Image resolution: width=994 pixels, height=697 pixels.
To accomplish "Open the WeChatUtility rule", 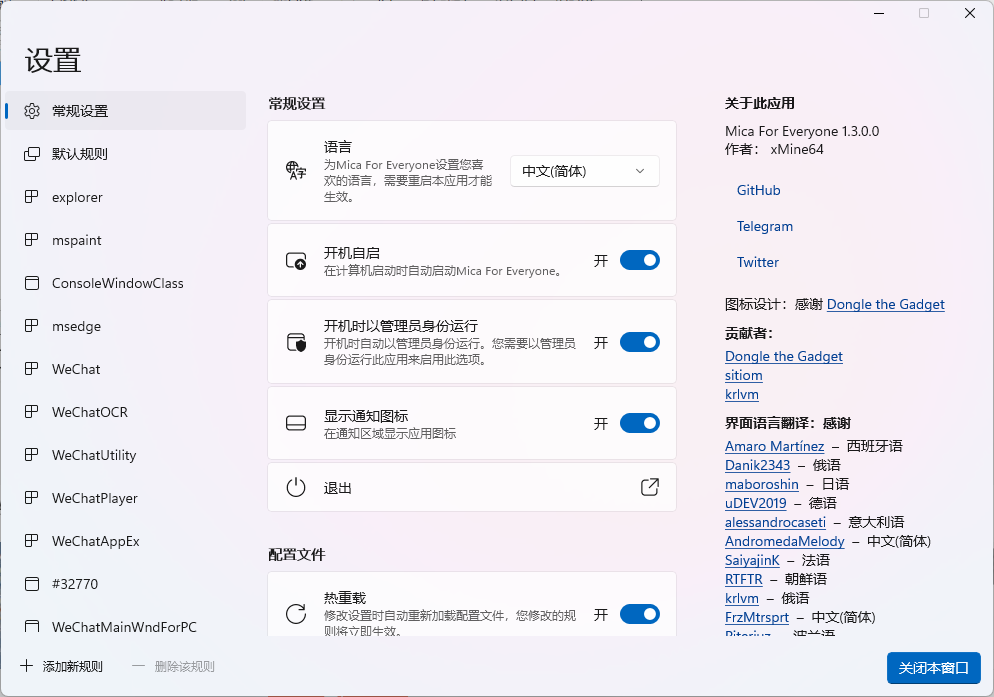I will click(x=126, y=455).
